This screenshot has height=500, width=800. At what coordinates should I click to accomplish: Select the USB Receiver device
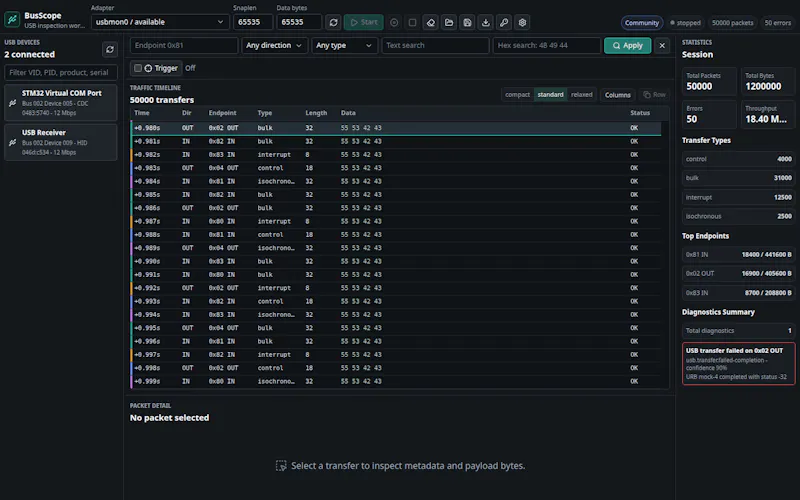pos(61,142)
